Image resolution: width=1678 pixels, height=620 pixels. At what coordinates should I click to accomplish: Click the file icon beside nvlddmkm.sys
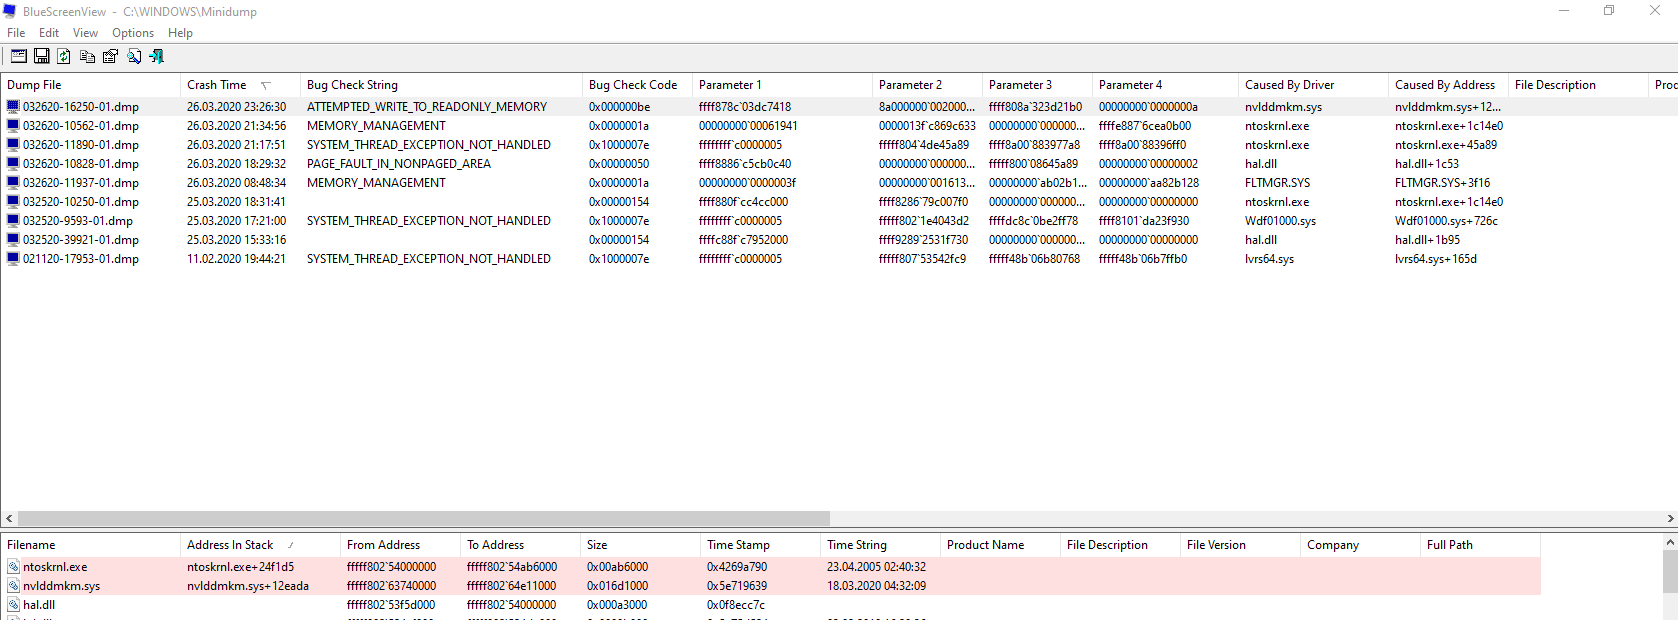point(13,586)
